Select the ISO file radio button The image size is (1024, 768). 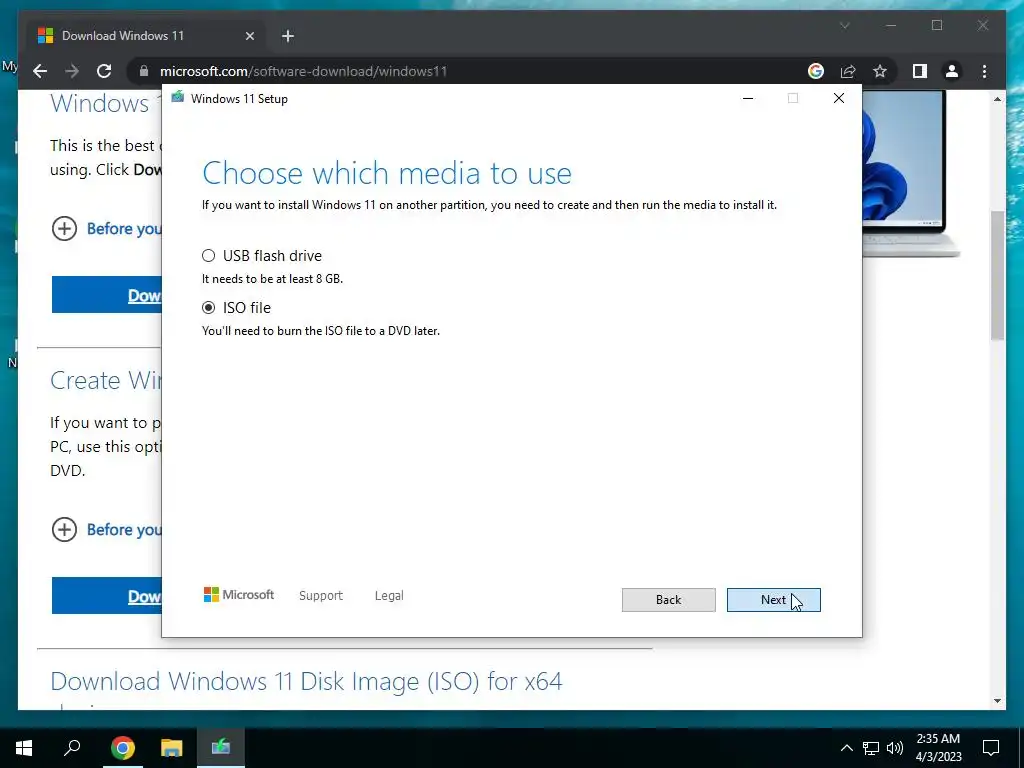pos(208,308)
